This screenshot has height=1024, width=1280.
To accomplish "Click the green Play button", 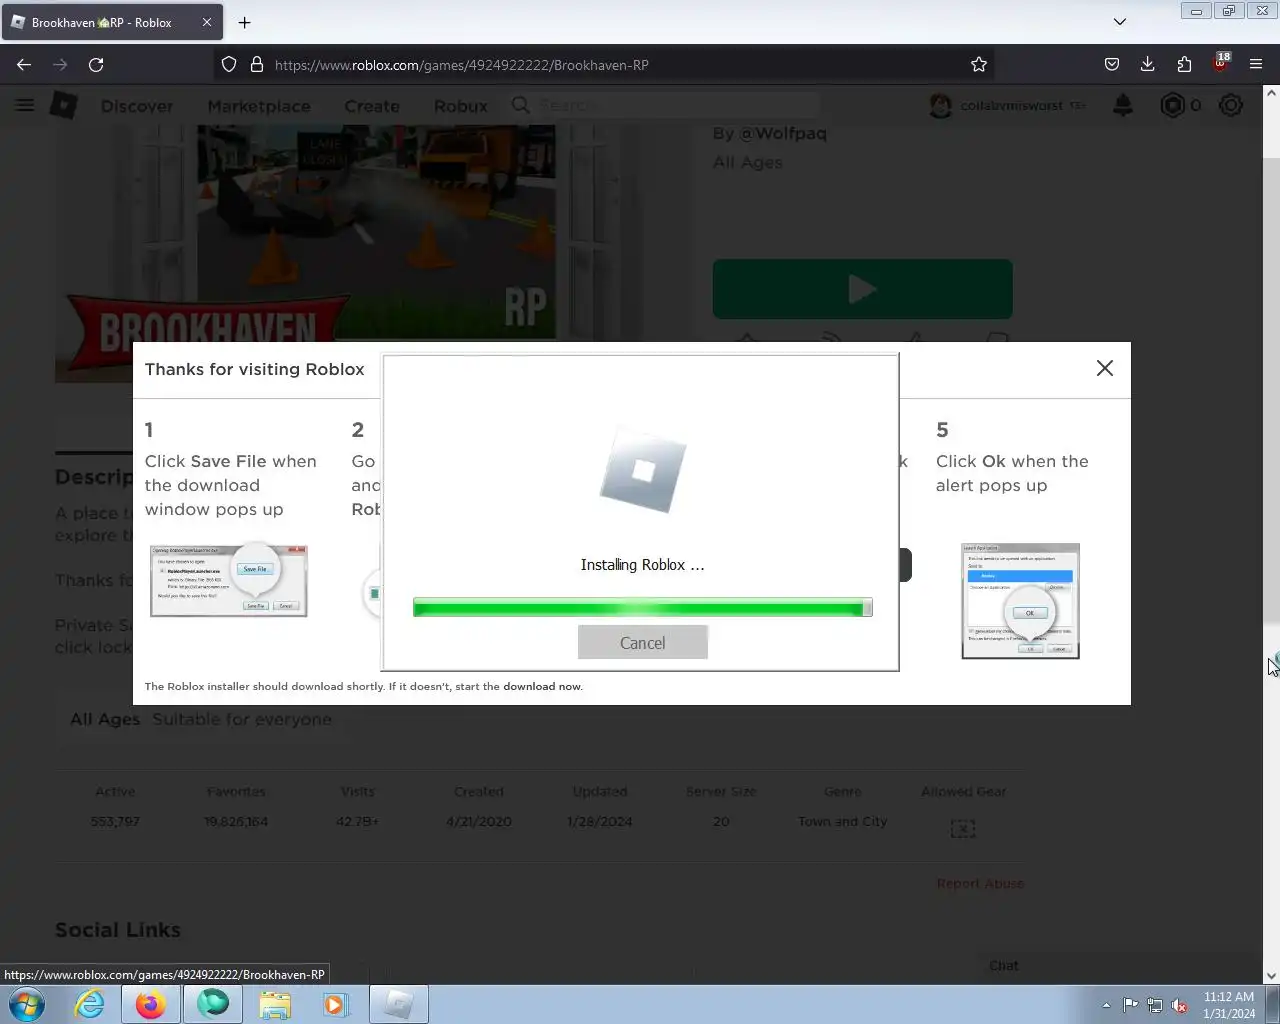I will click(x=862, y=289).
